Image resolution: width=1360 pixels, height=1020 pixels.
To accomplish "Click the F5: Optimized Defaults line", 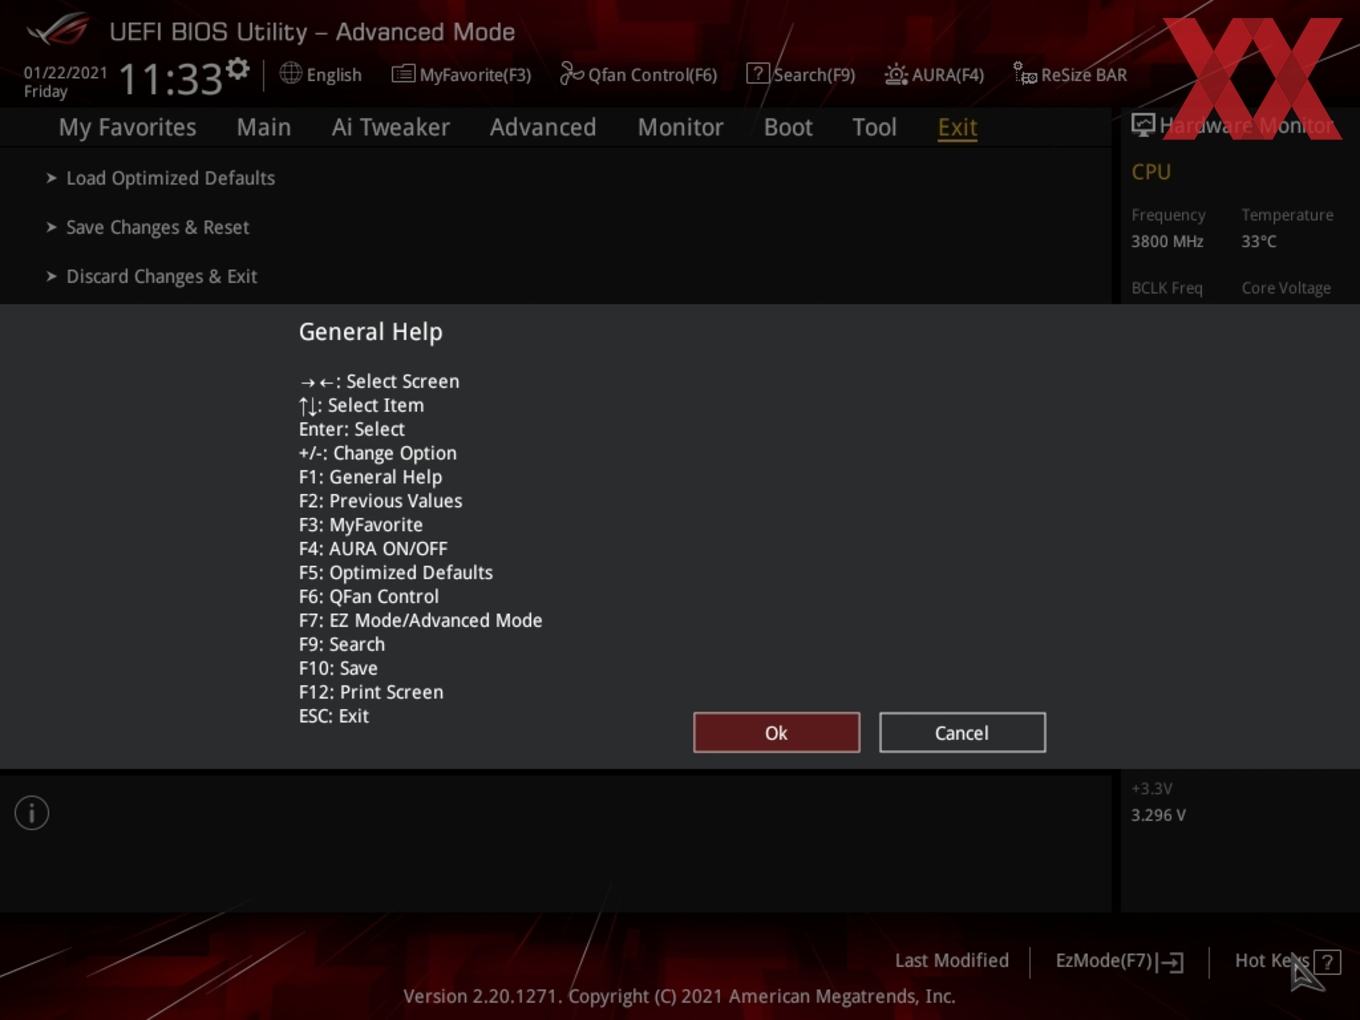I will (395, 572).
